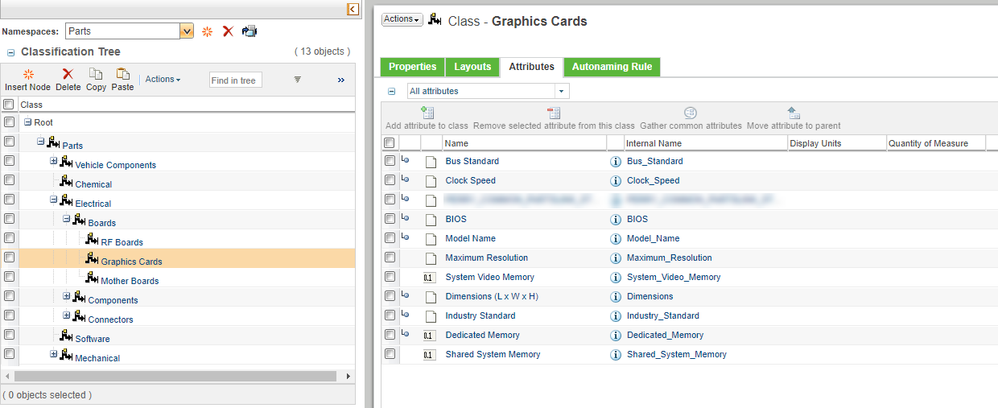The height and width of the screenshot is (408, 998).
Task: Open the All attributes filter dropdown
Action: coord(562,91)
